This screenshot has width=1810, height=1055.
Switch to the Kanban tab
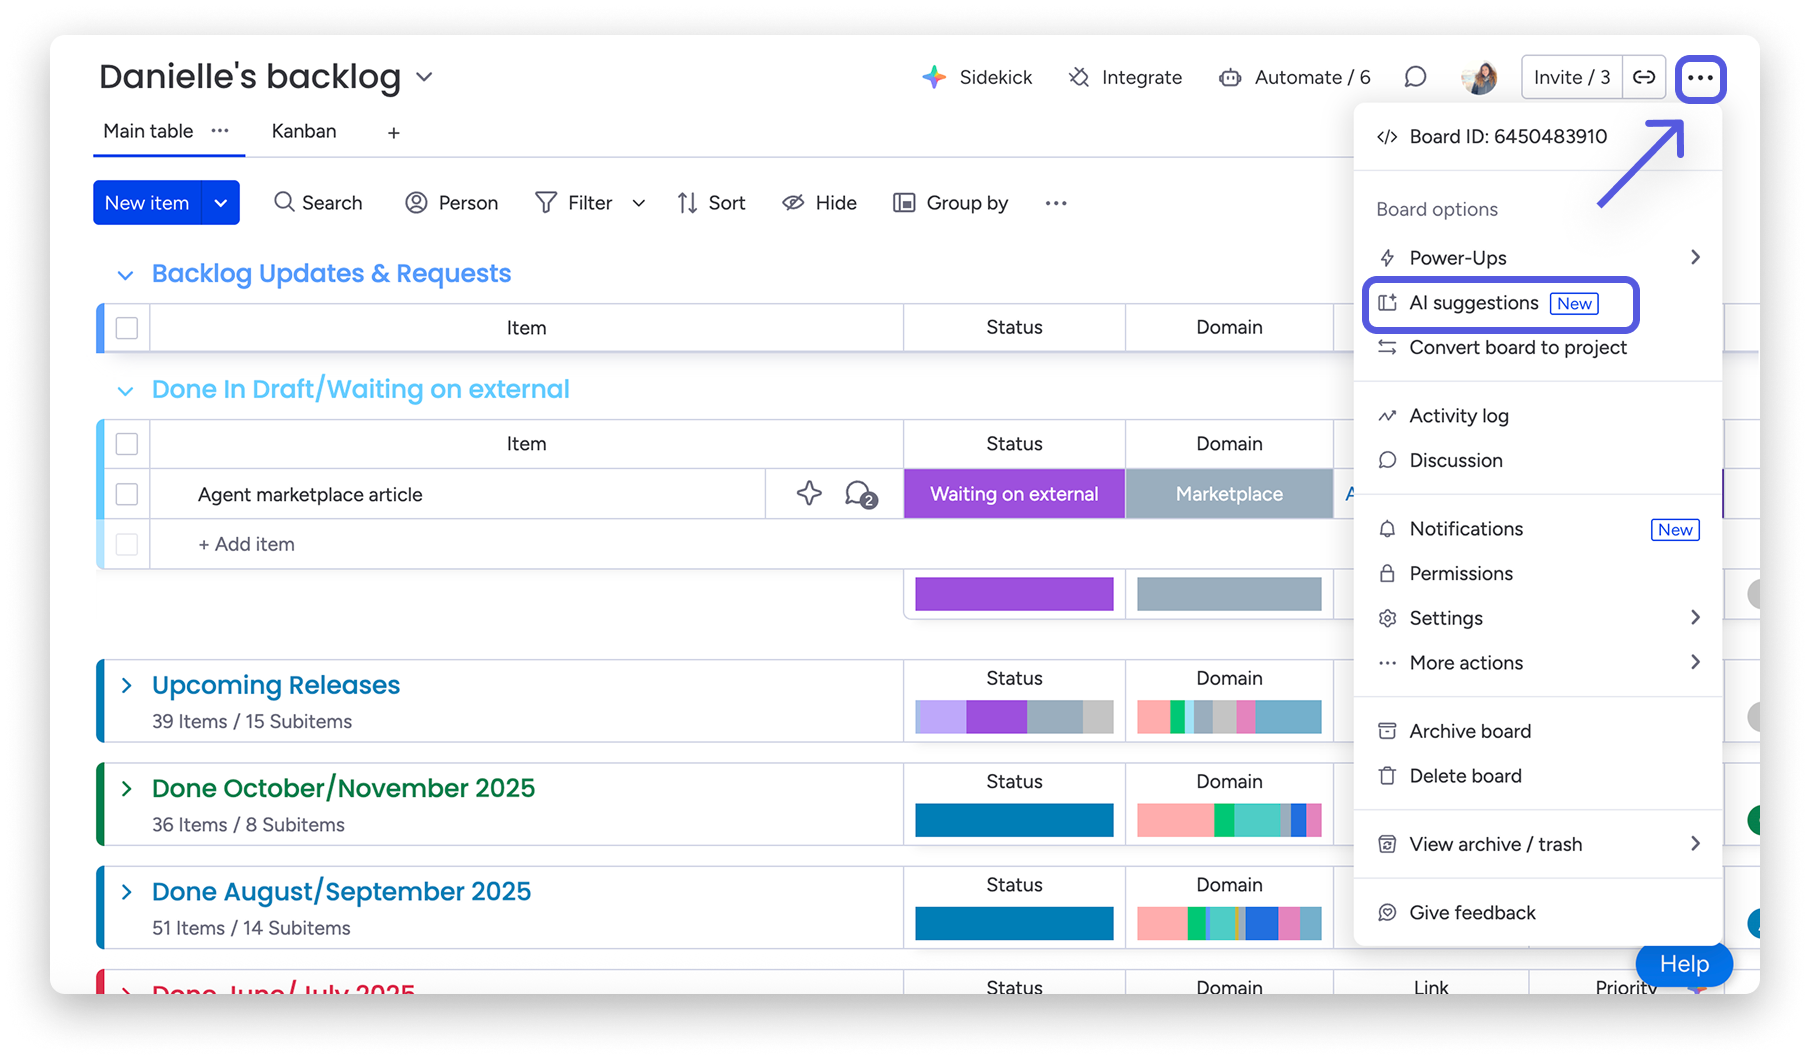click(304, 131)
